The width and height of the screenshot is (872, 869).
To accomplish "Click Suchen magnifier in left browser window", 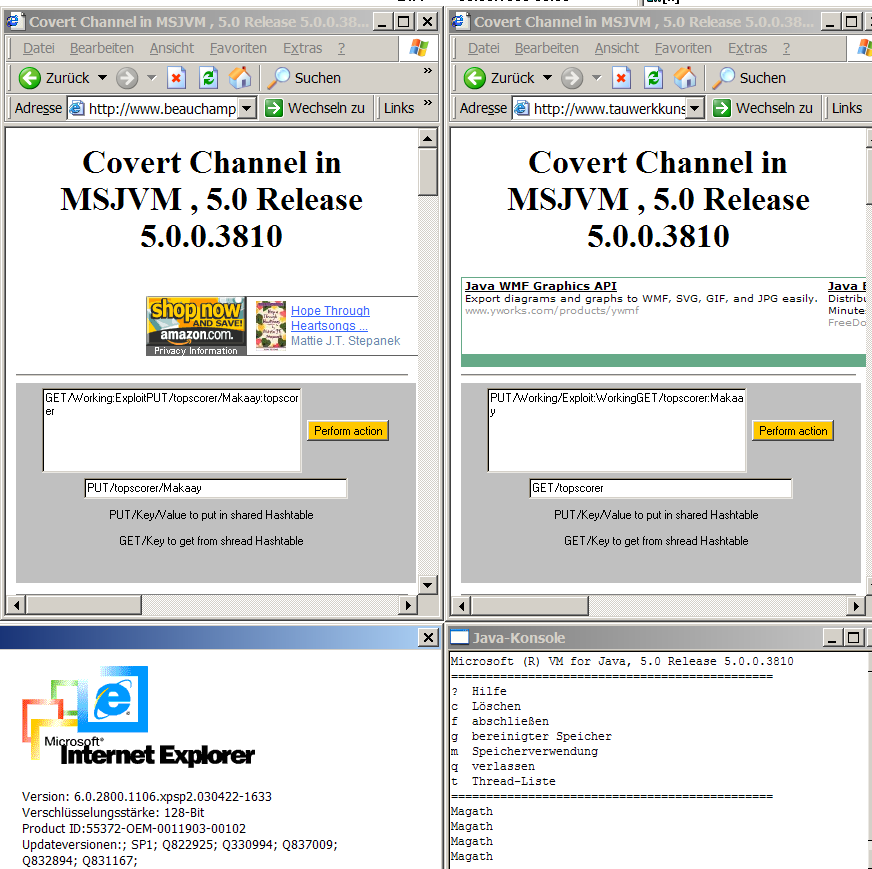I will pyautogui.click(x=279, y=78).
